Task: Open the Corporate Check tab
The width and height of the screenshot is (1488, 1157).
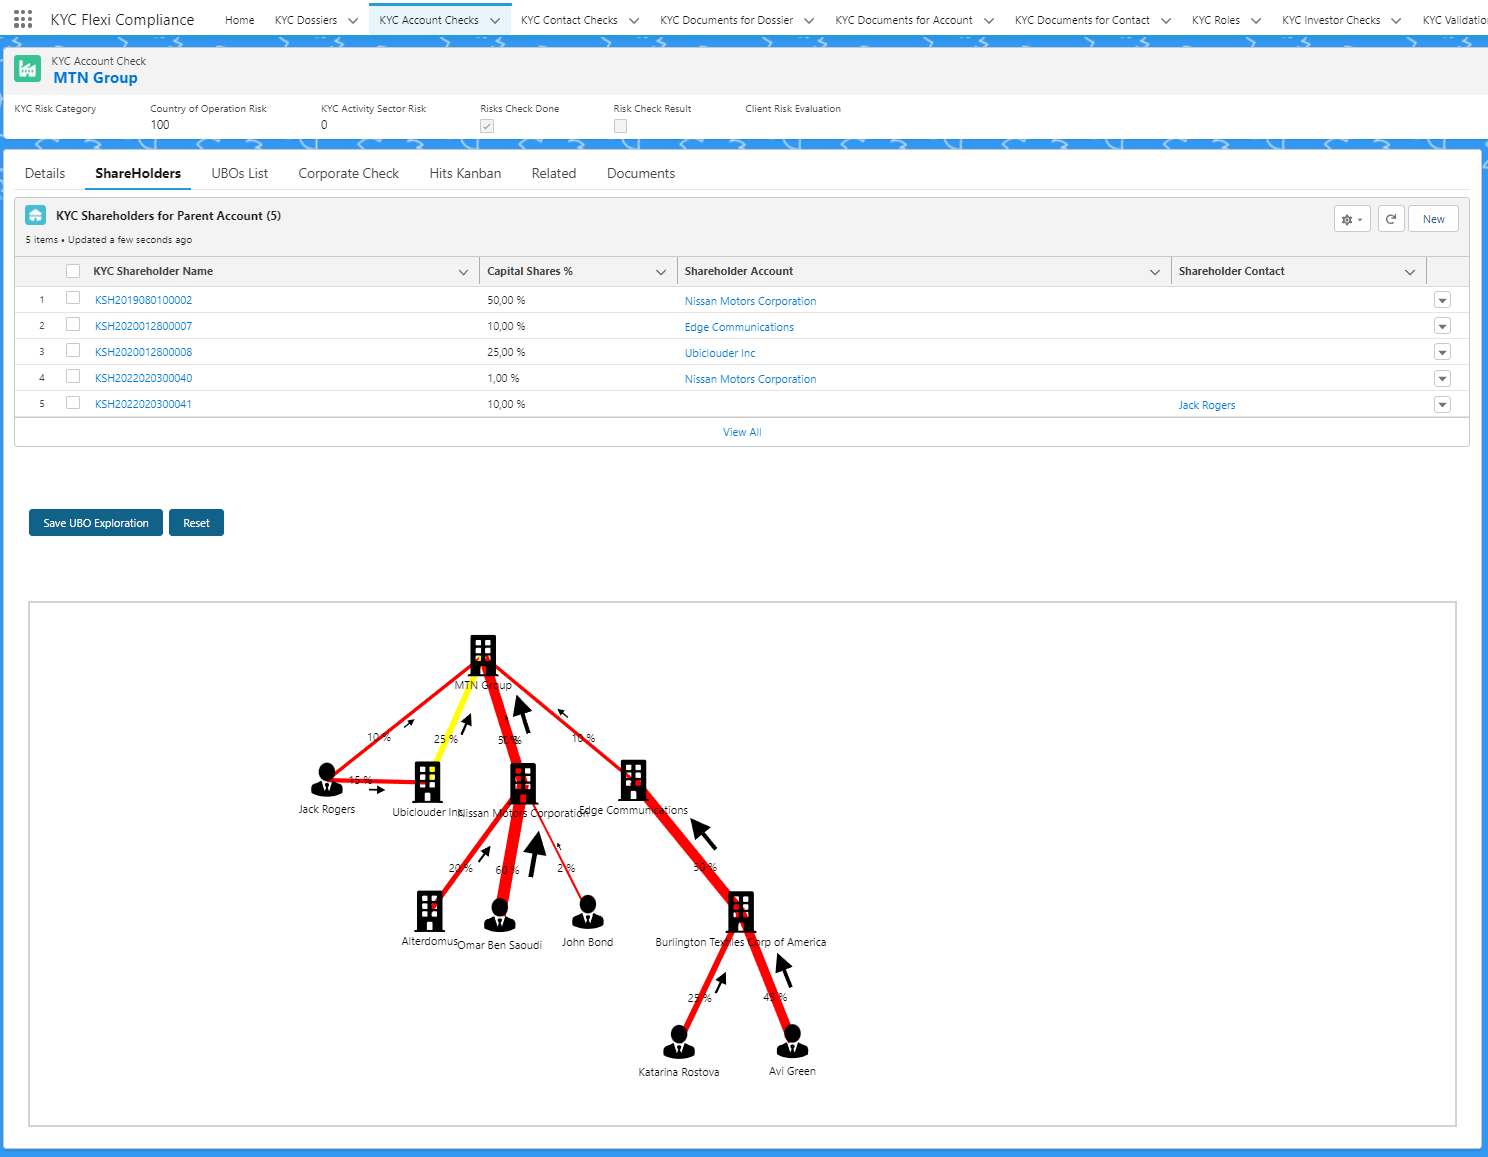Action: [x=349, y=173]
